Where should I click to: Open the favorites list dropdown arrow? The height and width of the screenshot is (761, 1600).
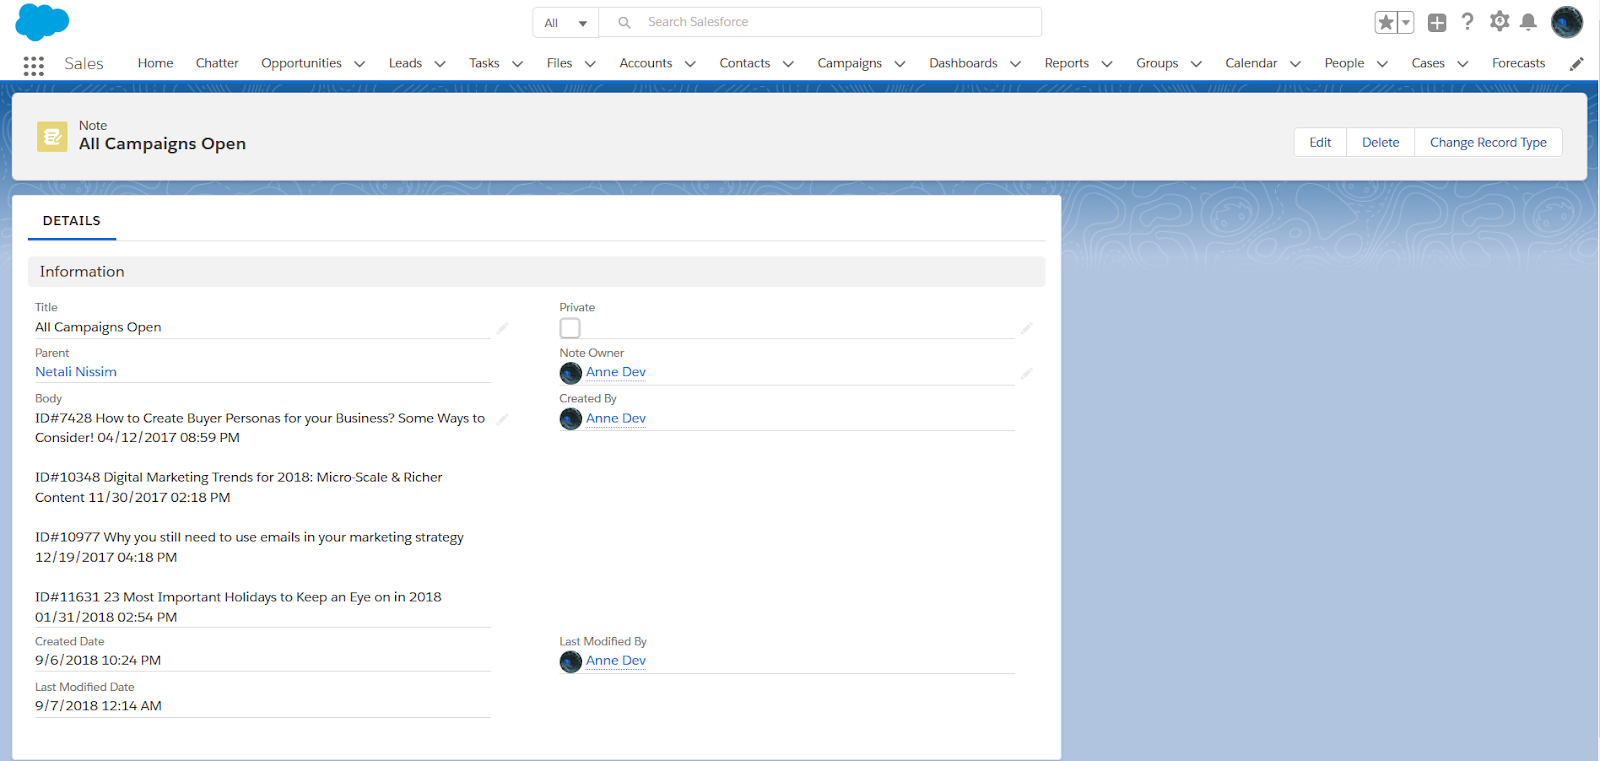click(1406, 22)
